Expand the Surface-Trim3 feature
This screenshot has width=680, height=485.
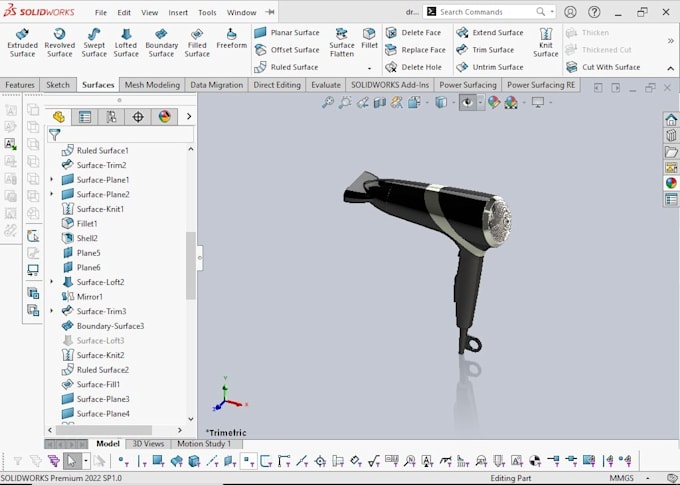point(52,311)
